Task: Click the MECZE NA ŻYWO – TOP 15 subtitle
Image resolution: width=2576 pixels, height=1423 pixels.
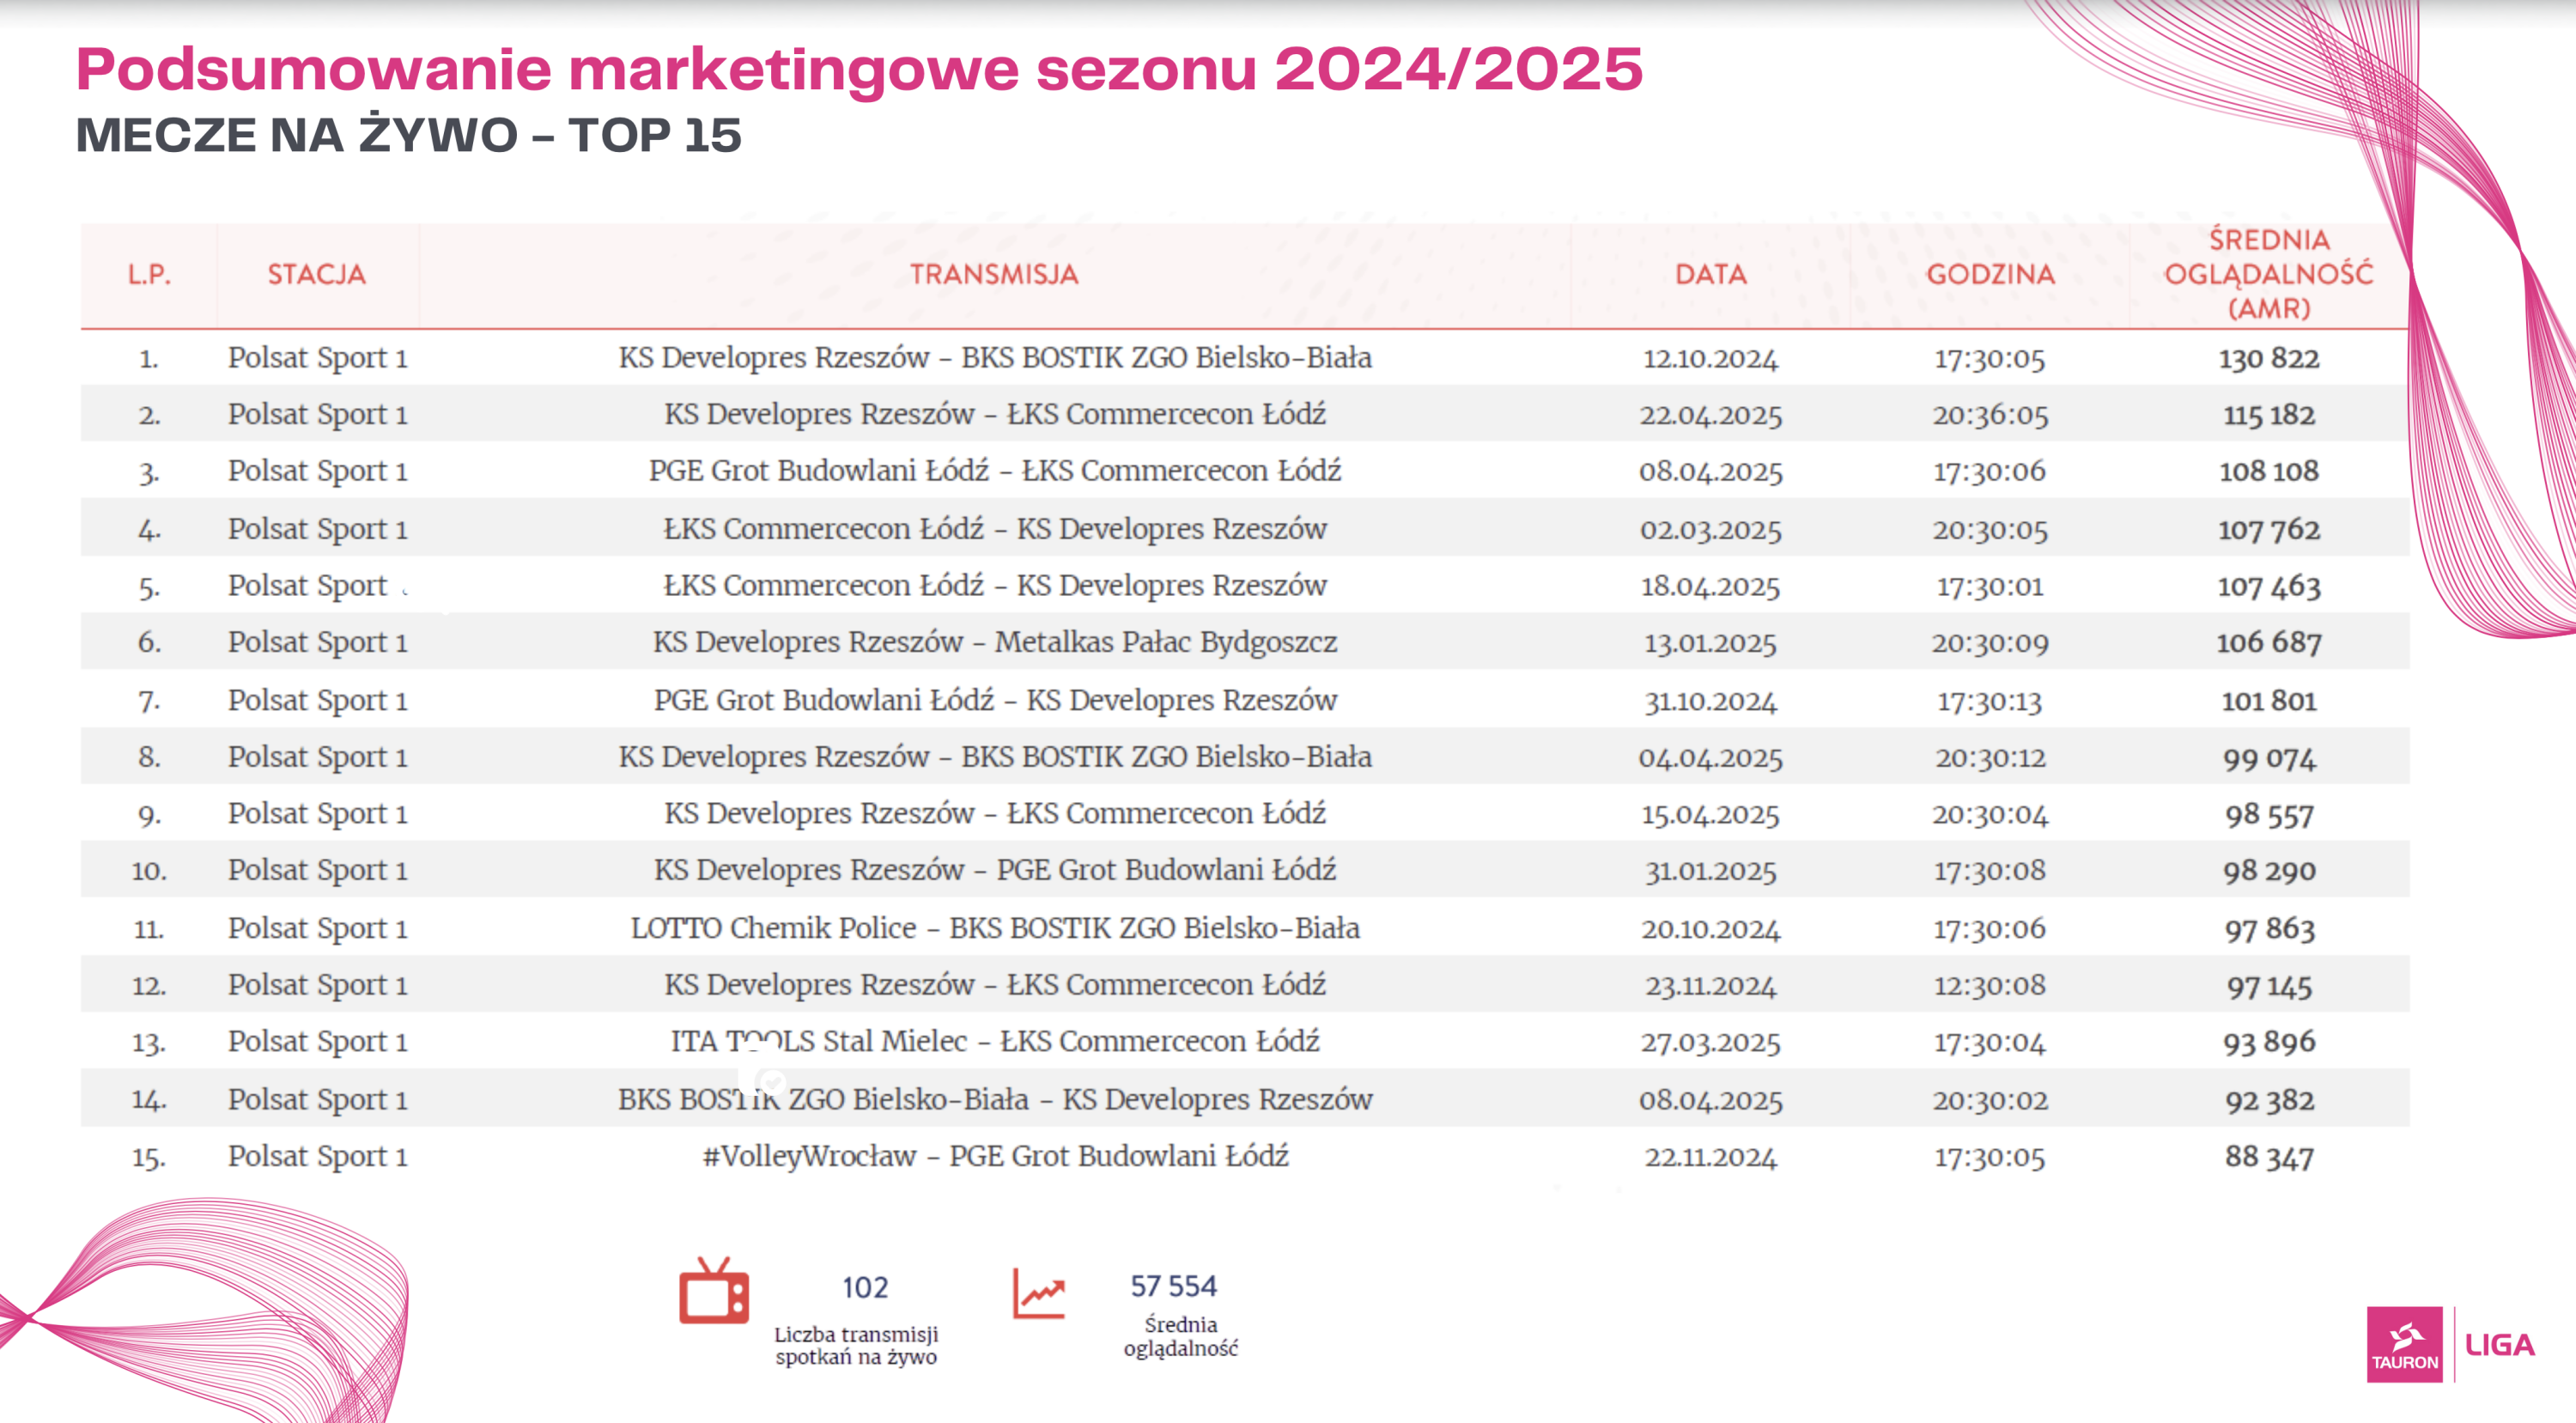Action: 409,135
